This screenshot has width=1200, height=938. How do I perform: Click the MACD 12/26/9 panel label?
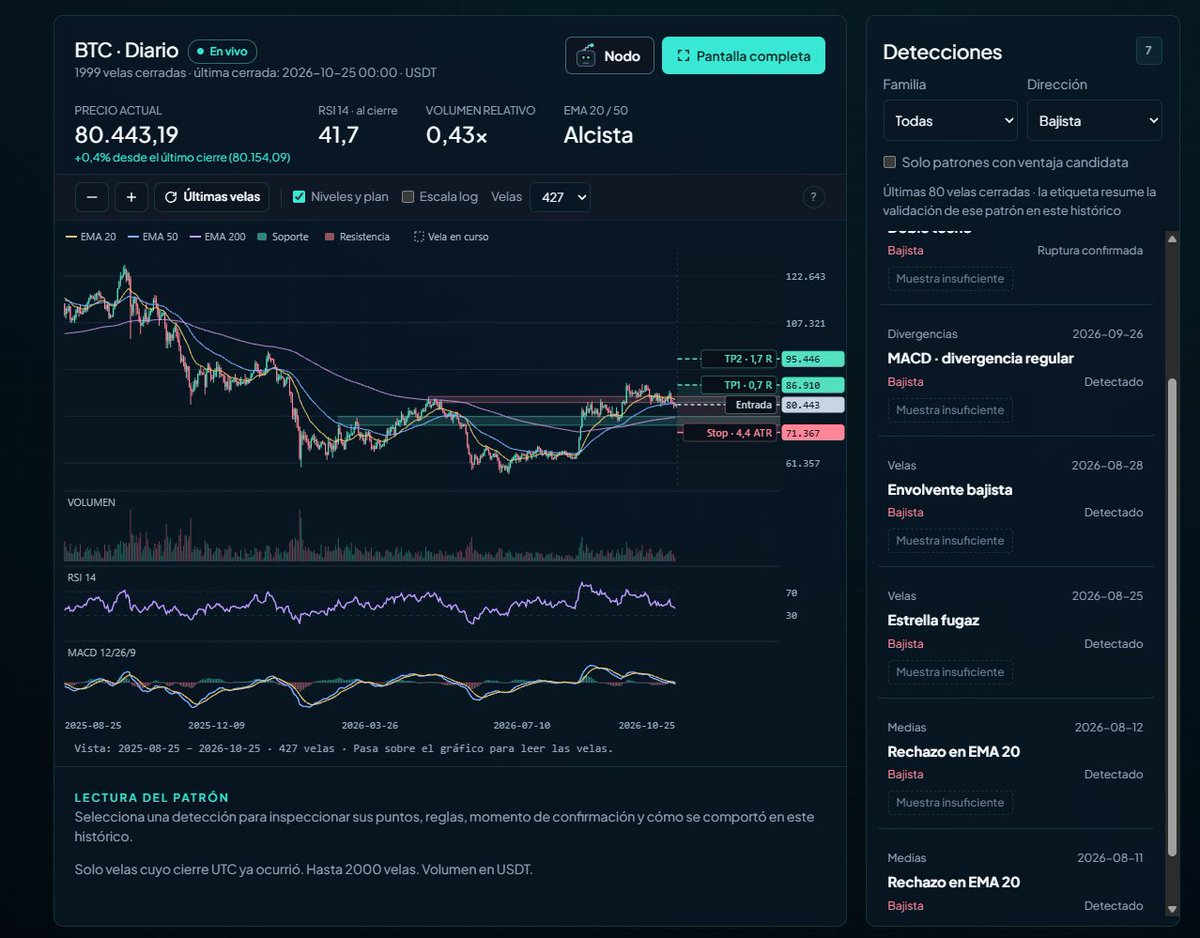point(101,652)
